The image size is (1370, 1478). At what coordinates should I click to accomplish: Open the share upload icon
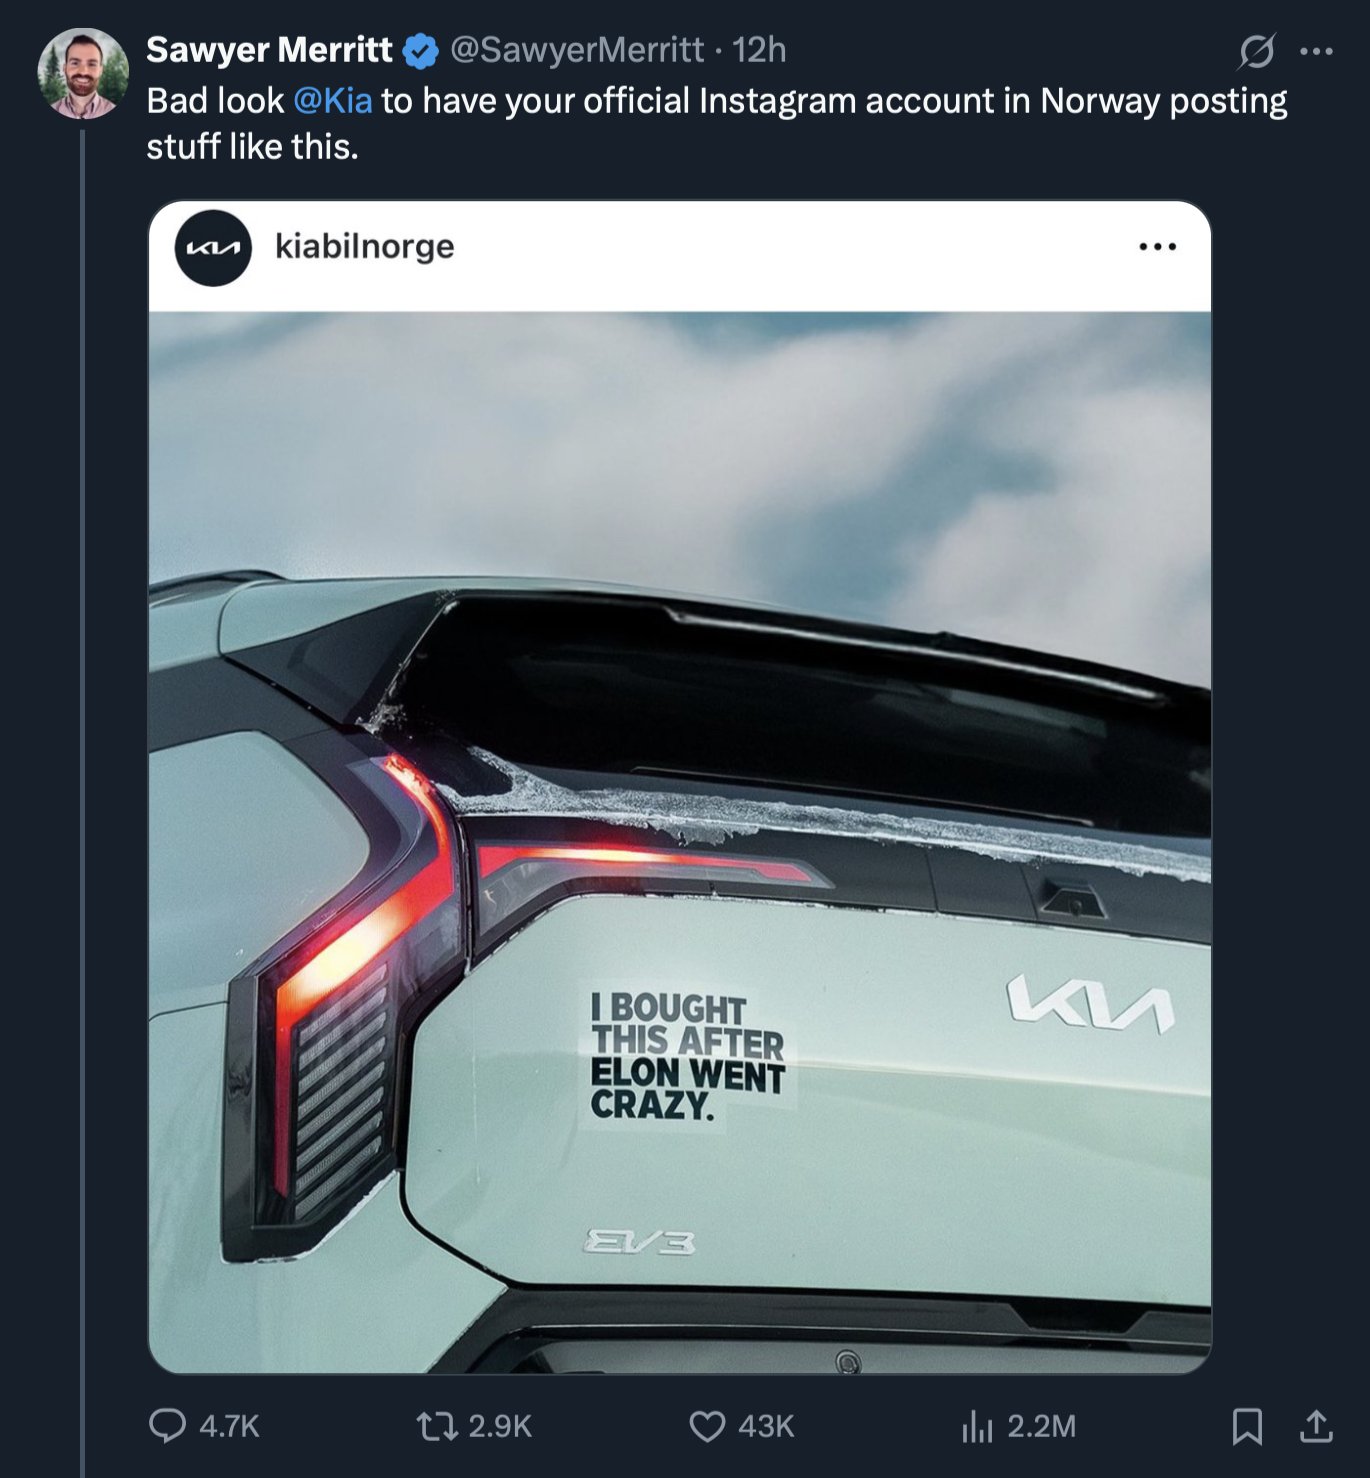click(1316, 1426)
